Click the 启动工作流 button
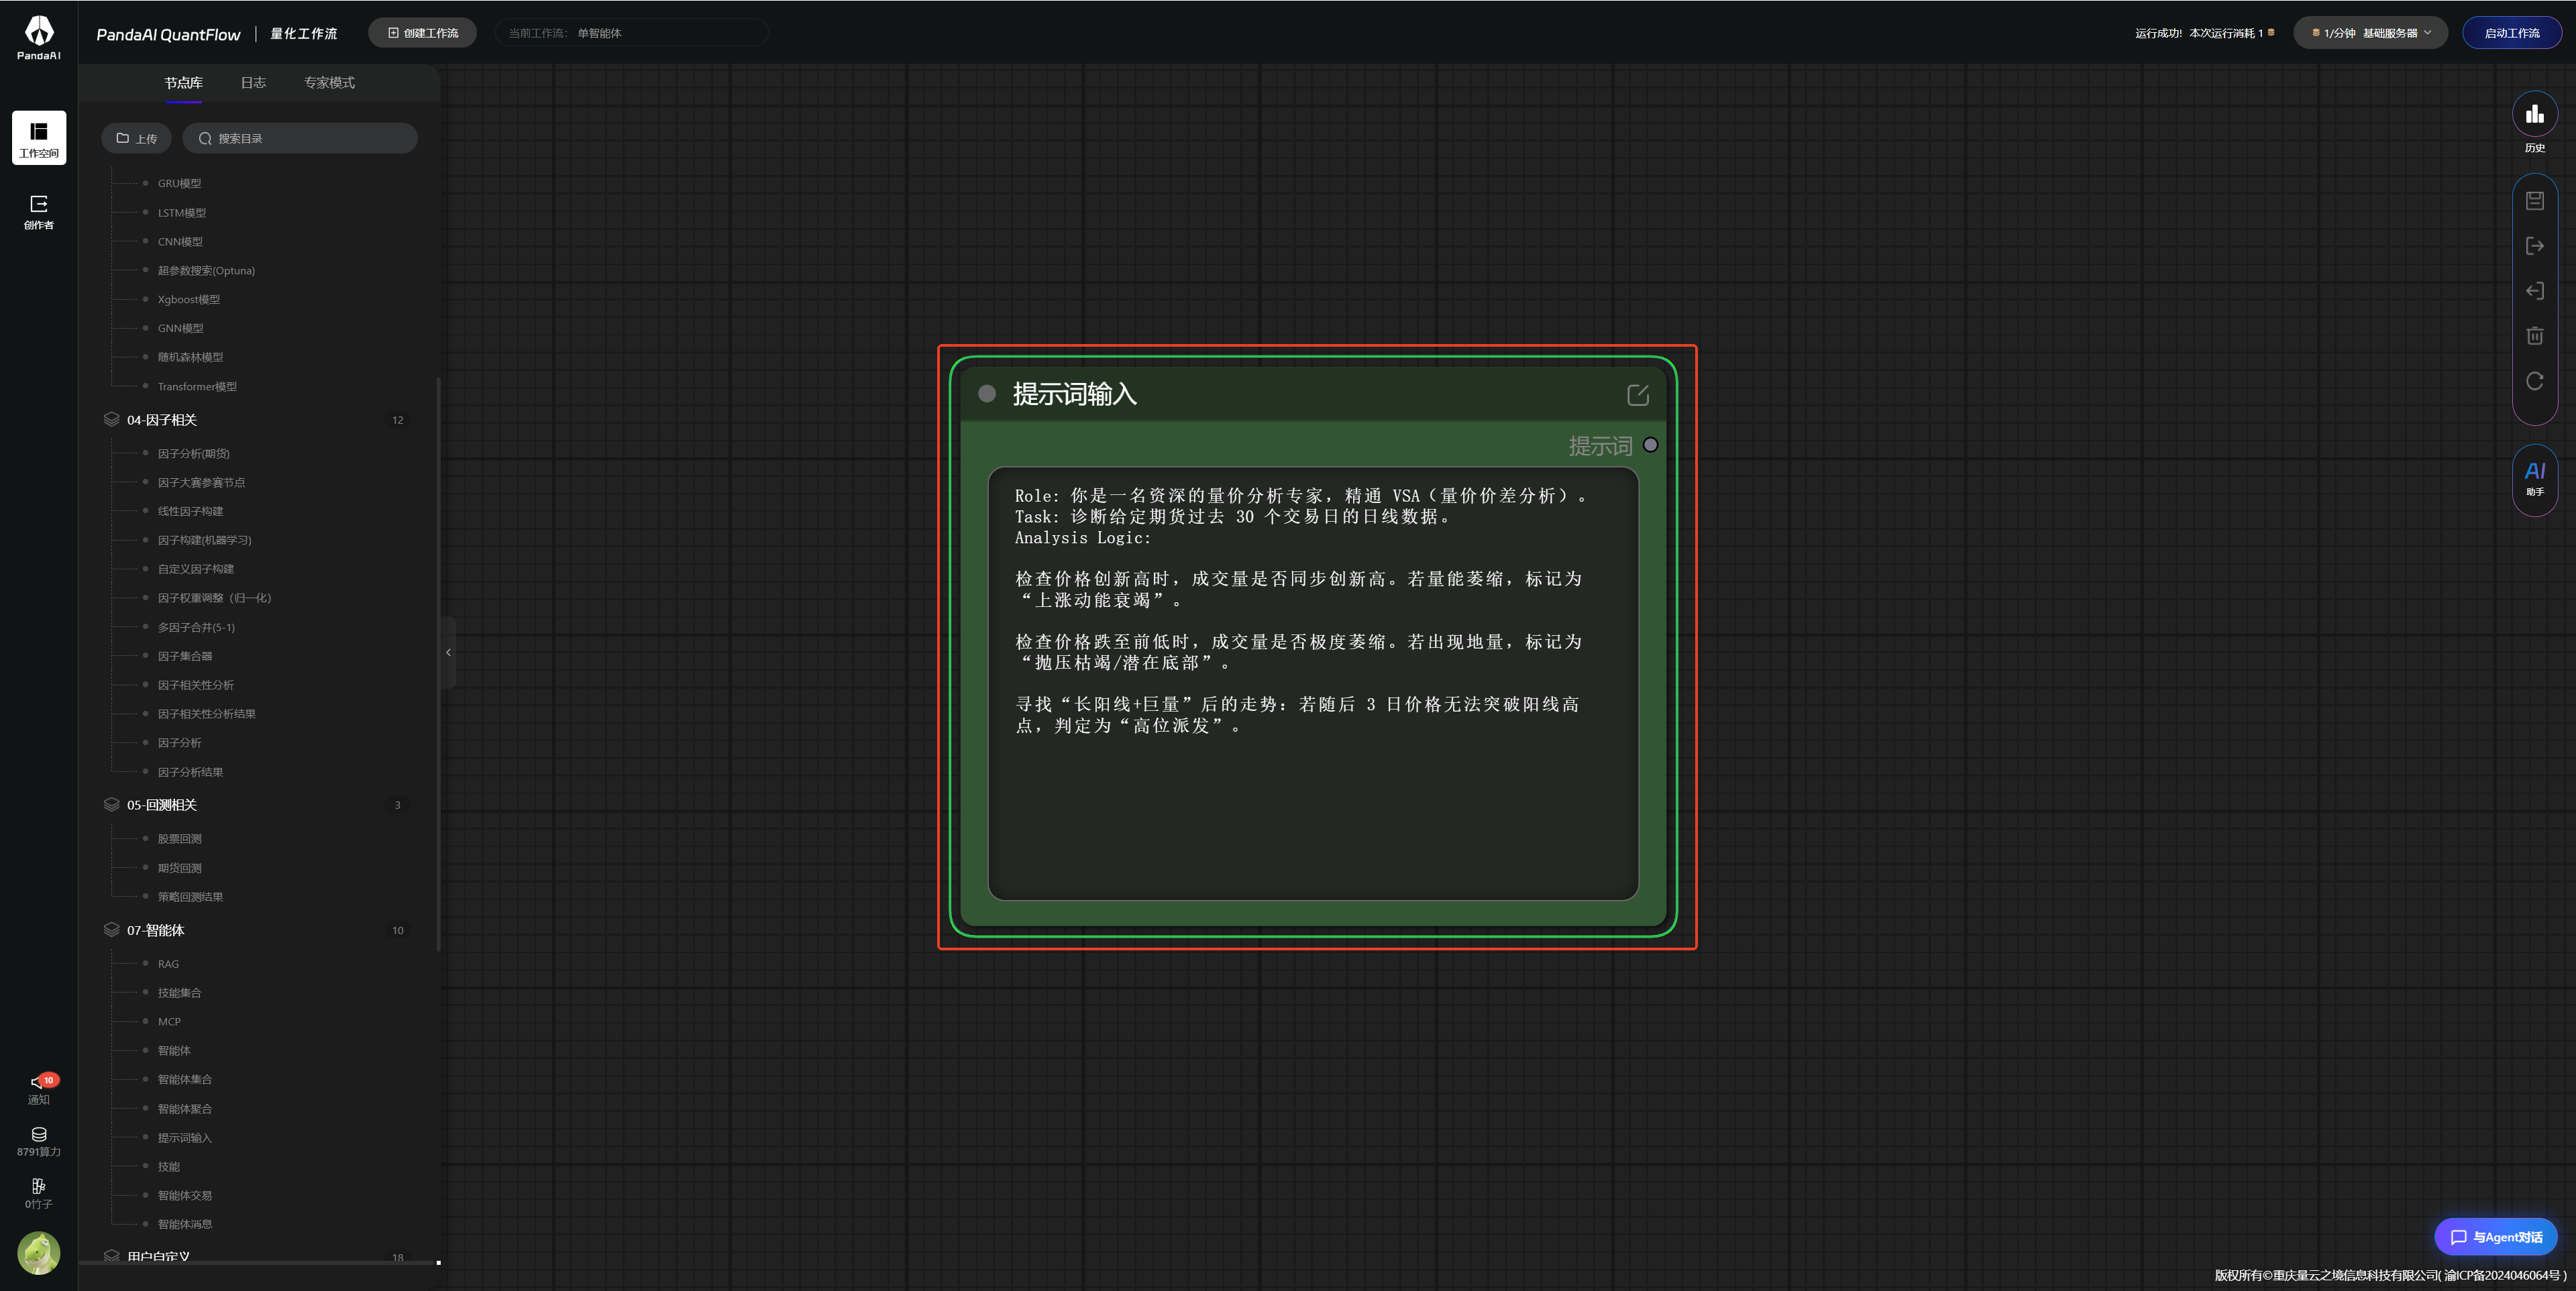The height and width of the screenshot is (1291, 2576). (x=2511, y=33)
